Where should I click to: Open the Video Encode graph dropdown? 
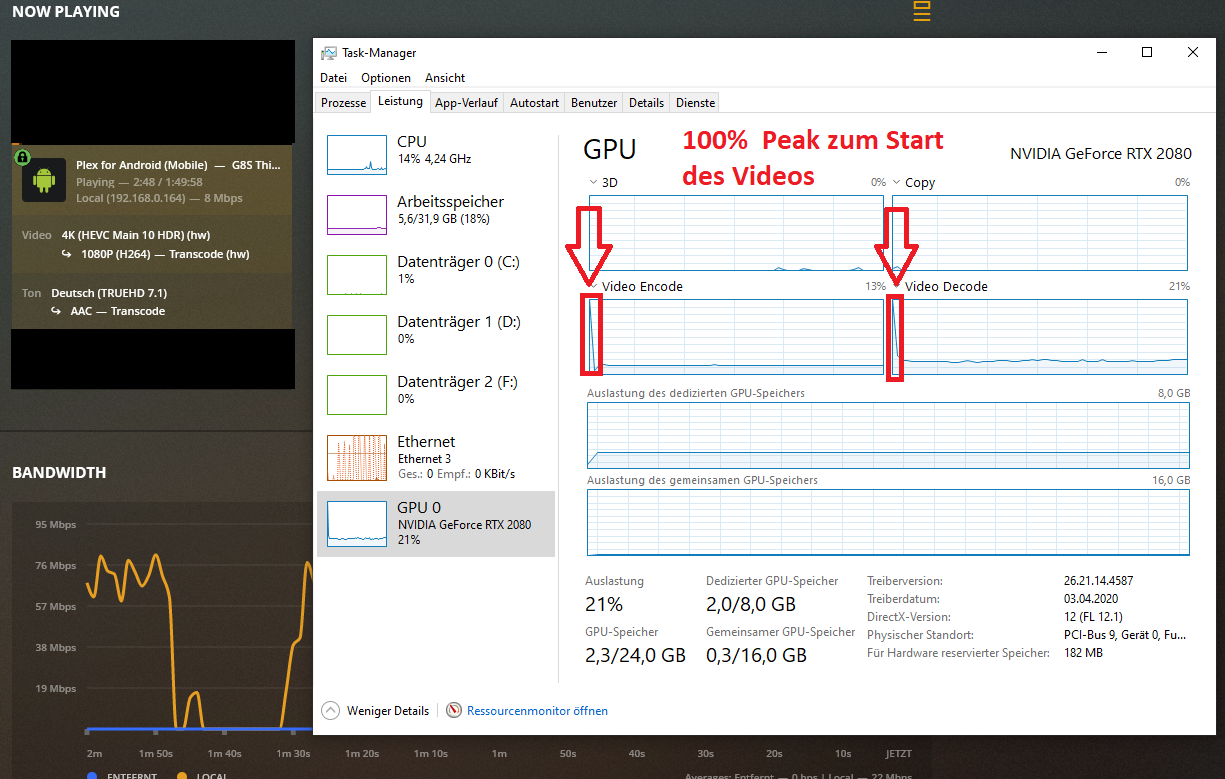click(593, 286)
